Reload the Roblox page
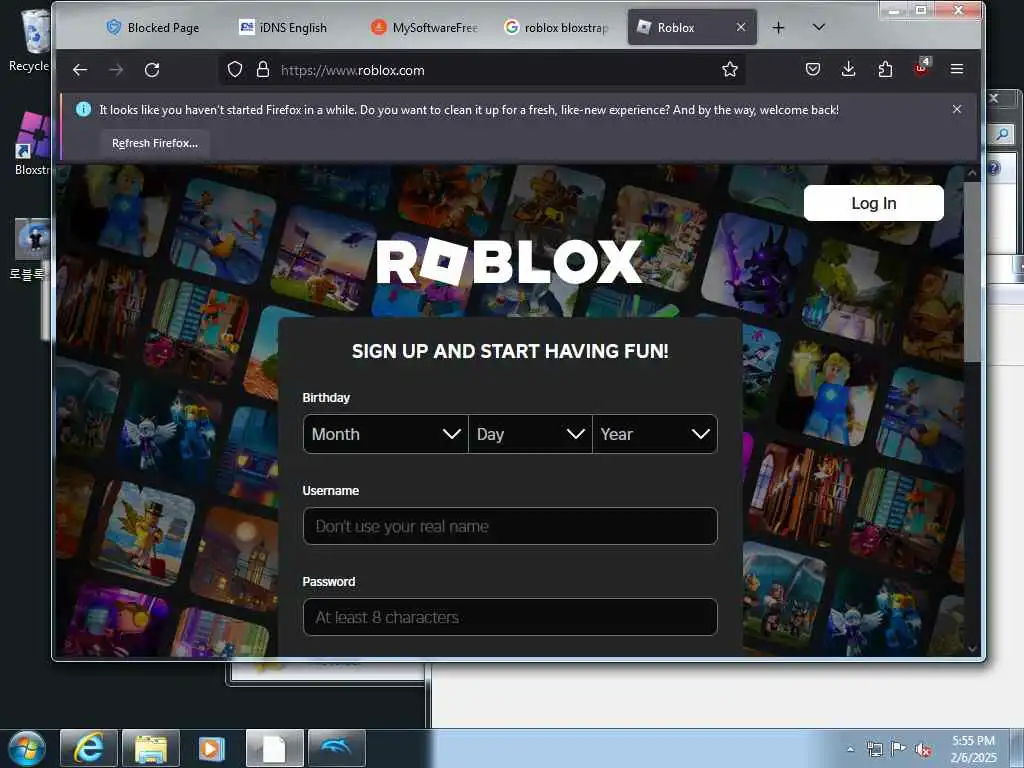 click(152, 70)
